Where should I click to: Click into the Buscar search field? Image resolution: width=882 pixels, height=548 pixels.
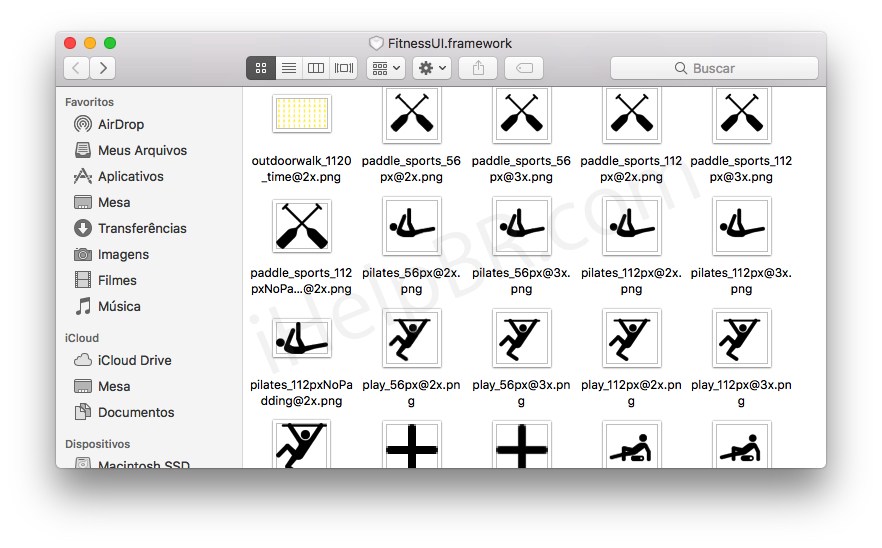coord(714,68)
